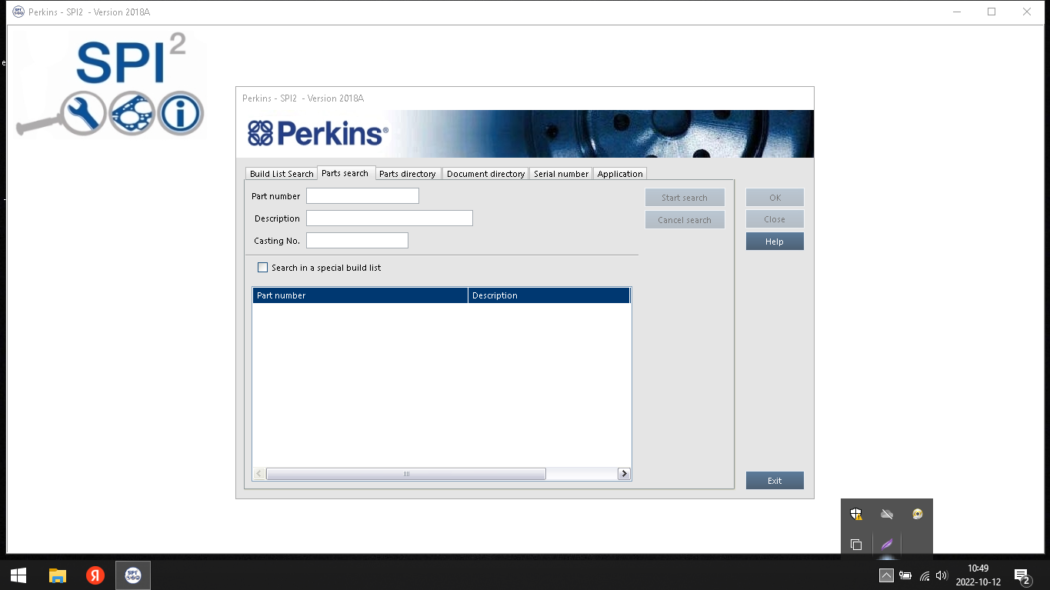Screen dimensions: 1050x590
Task: Click the results horizontal scrollbar thumb
Action: click(x=406, y=473)
